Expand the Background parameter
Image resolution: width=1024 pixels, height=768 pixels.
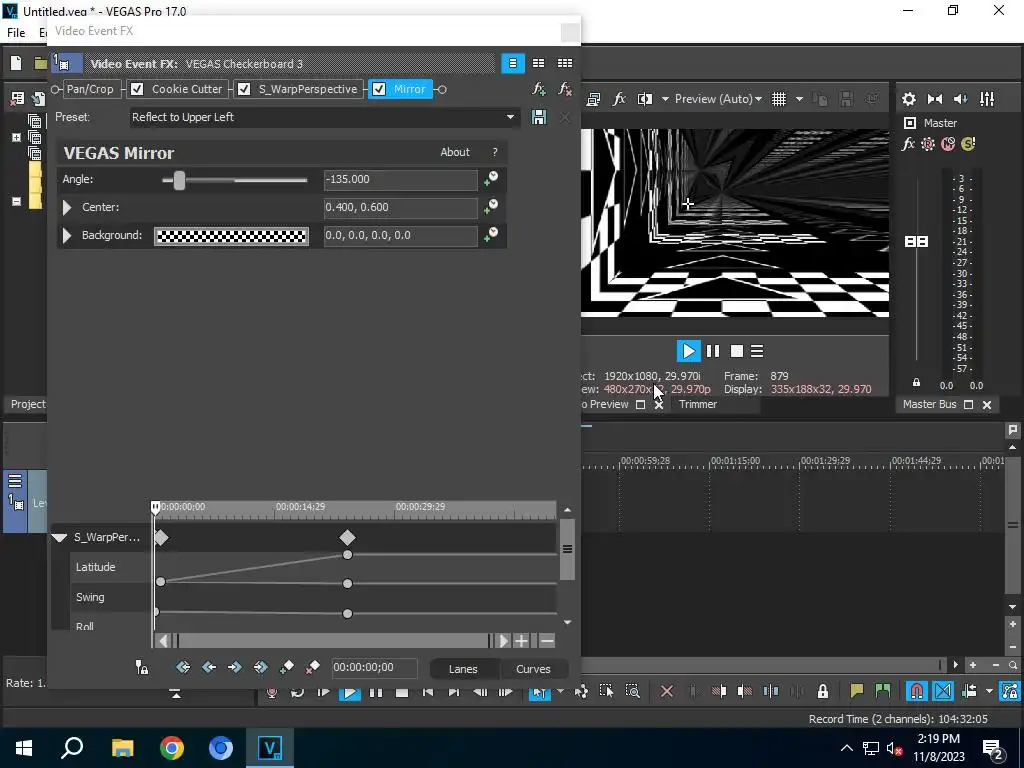pyautogui.click(x=67, y=235)
